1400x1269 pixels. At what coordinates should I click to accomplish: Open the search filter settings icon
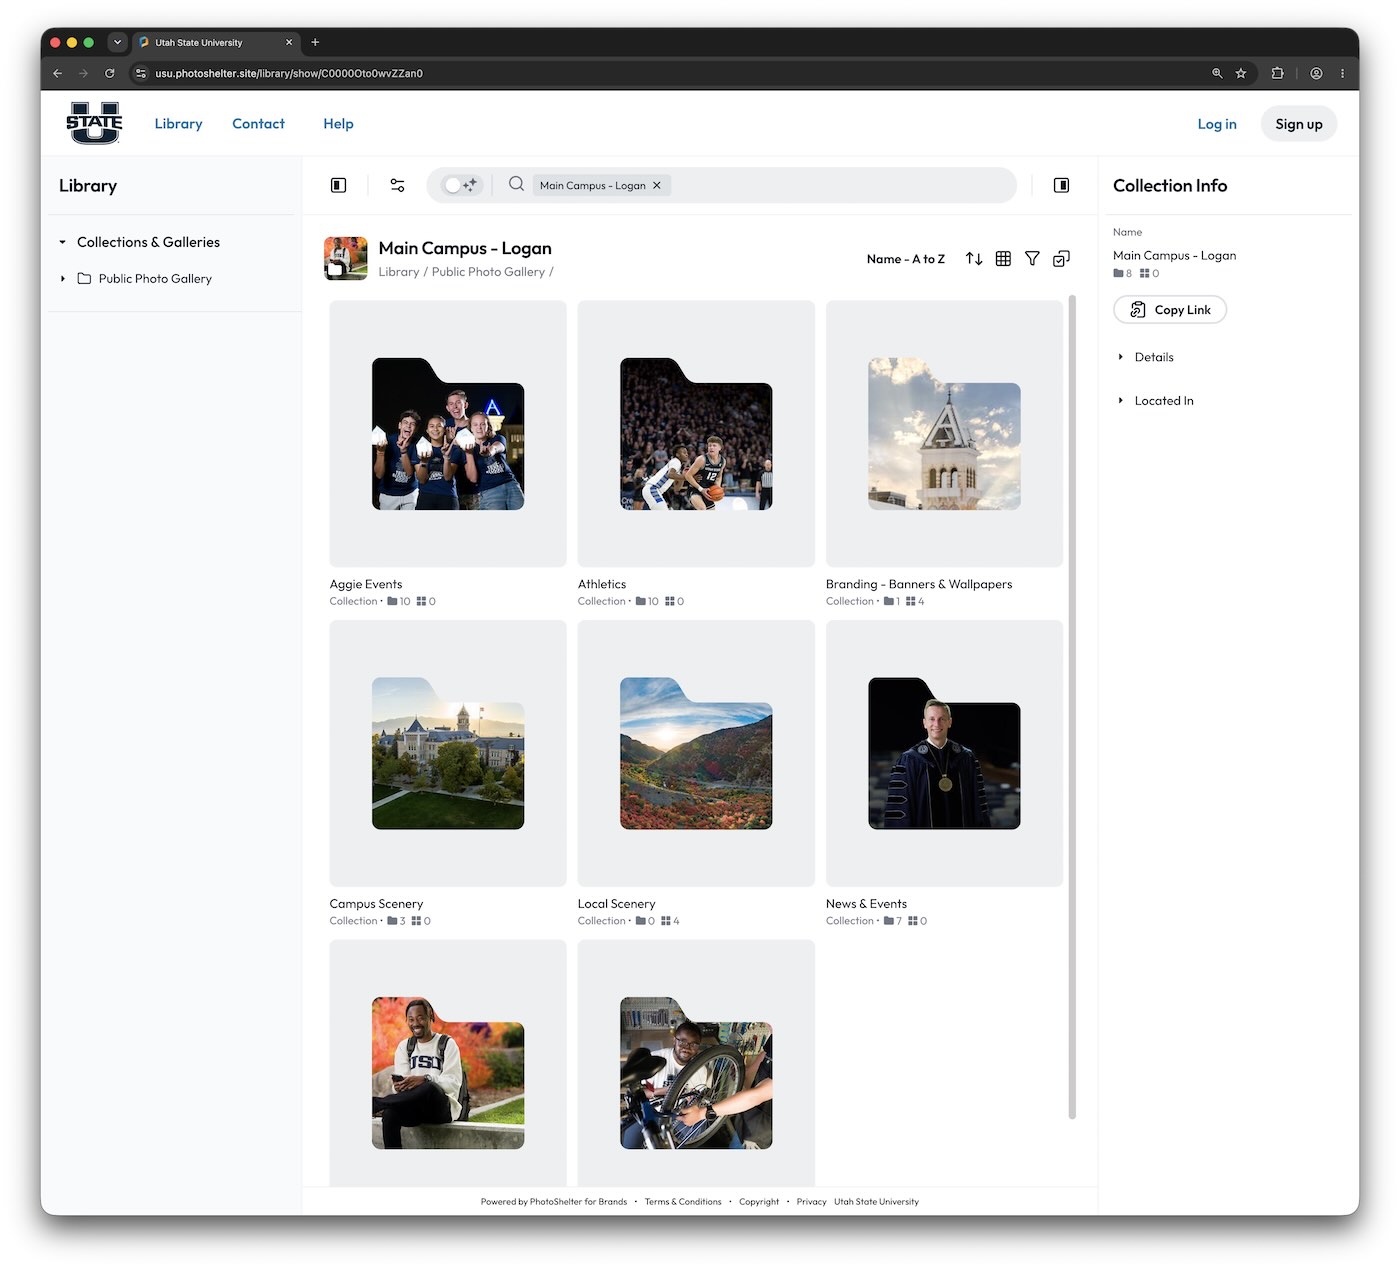pyautogui.click(x=397, y=185)
